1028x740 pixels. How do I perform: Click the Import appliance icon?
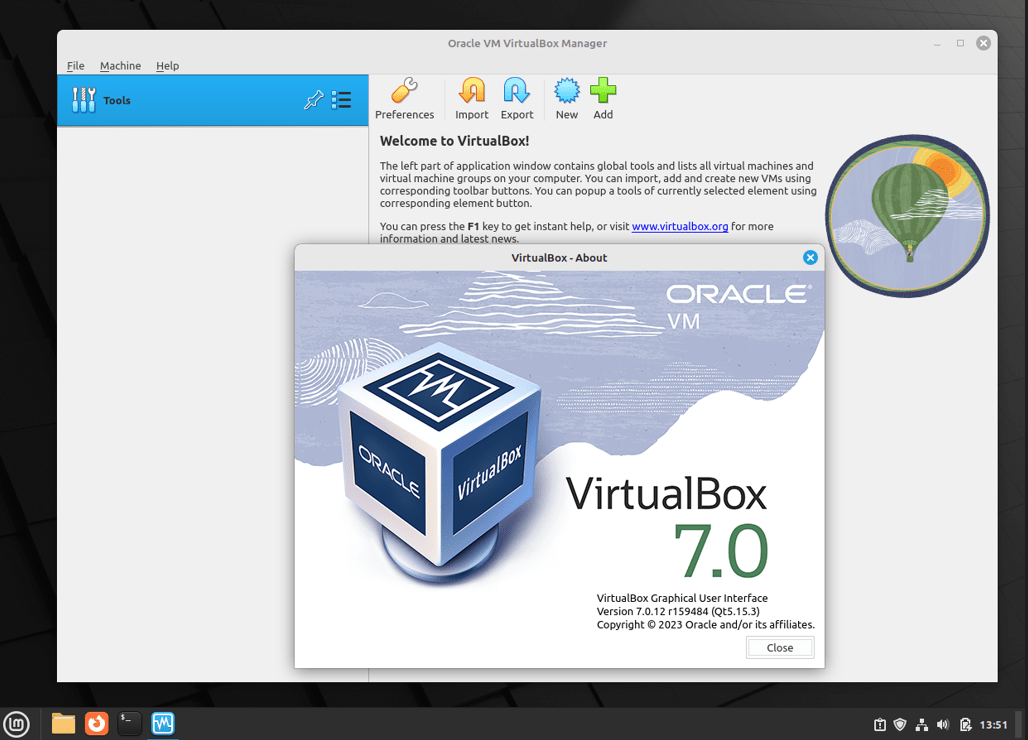pyautogui.click(x=471, y=98)
